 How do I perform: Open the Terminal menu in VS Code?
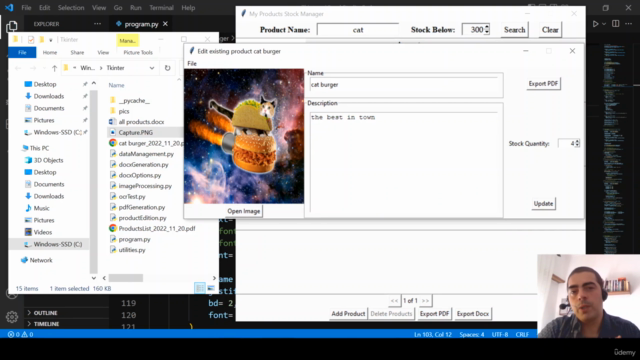tap(161, 8)
